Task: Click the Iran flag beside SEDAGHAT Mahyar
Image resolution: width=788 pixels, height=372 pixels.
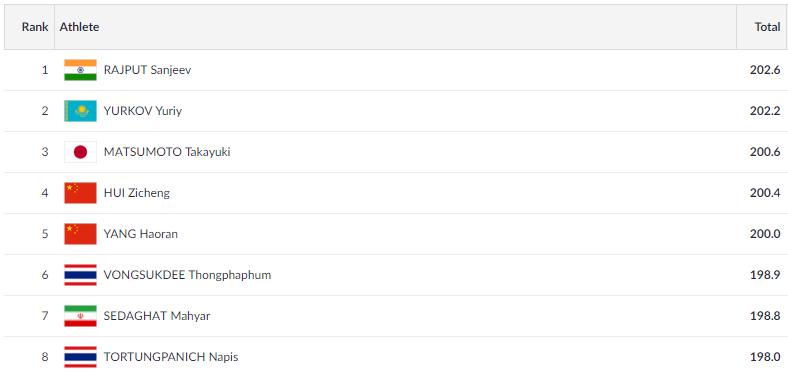Action: point(80,316)
